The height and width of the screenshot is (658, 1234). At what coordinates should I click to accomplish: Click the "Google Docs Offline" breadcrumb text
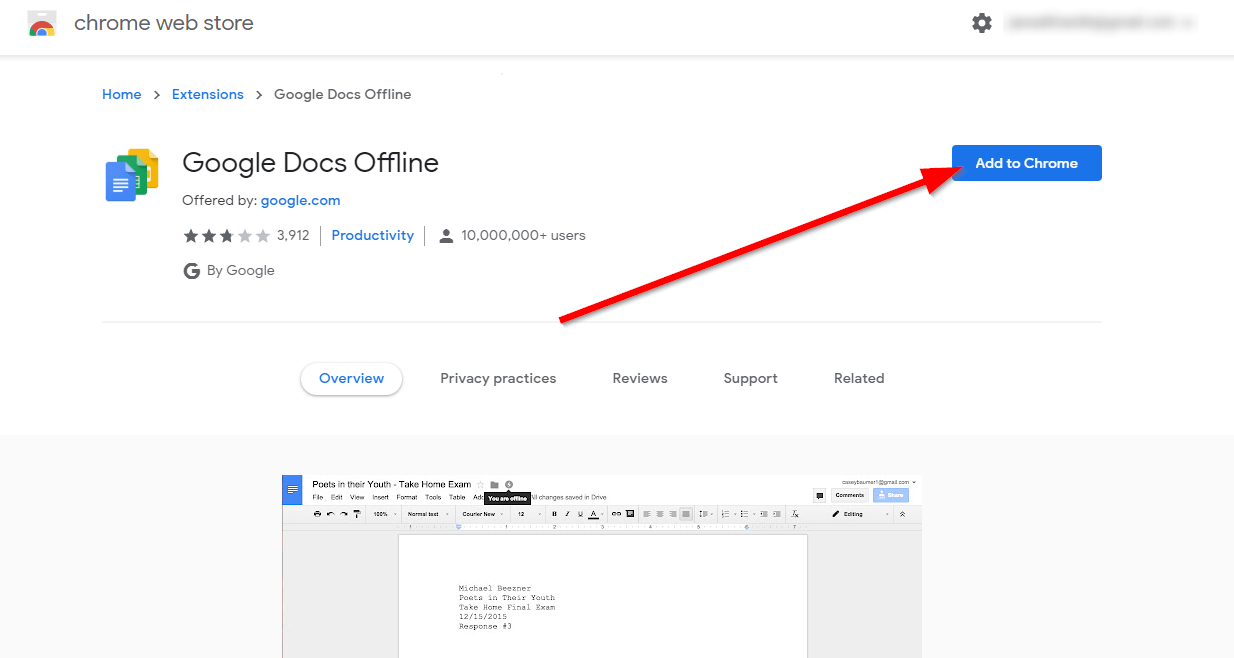point(343,94)
